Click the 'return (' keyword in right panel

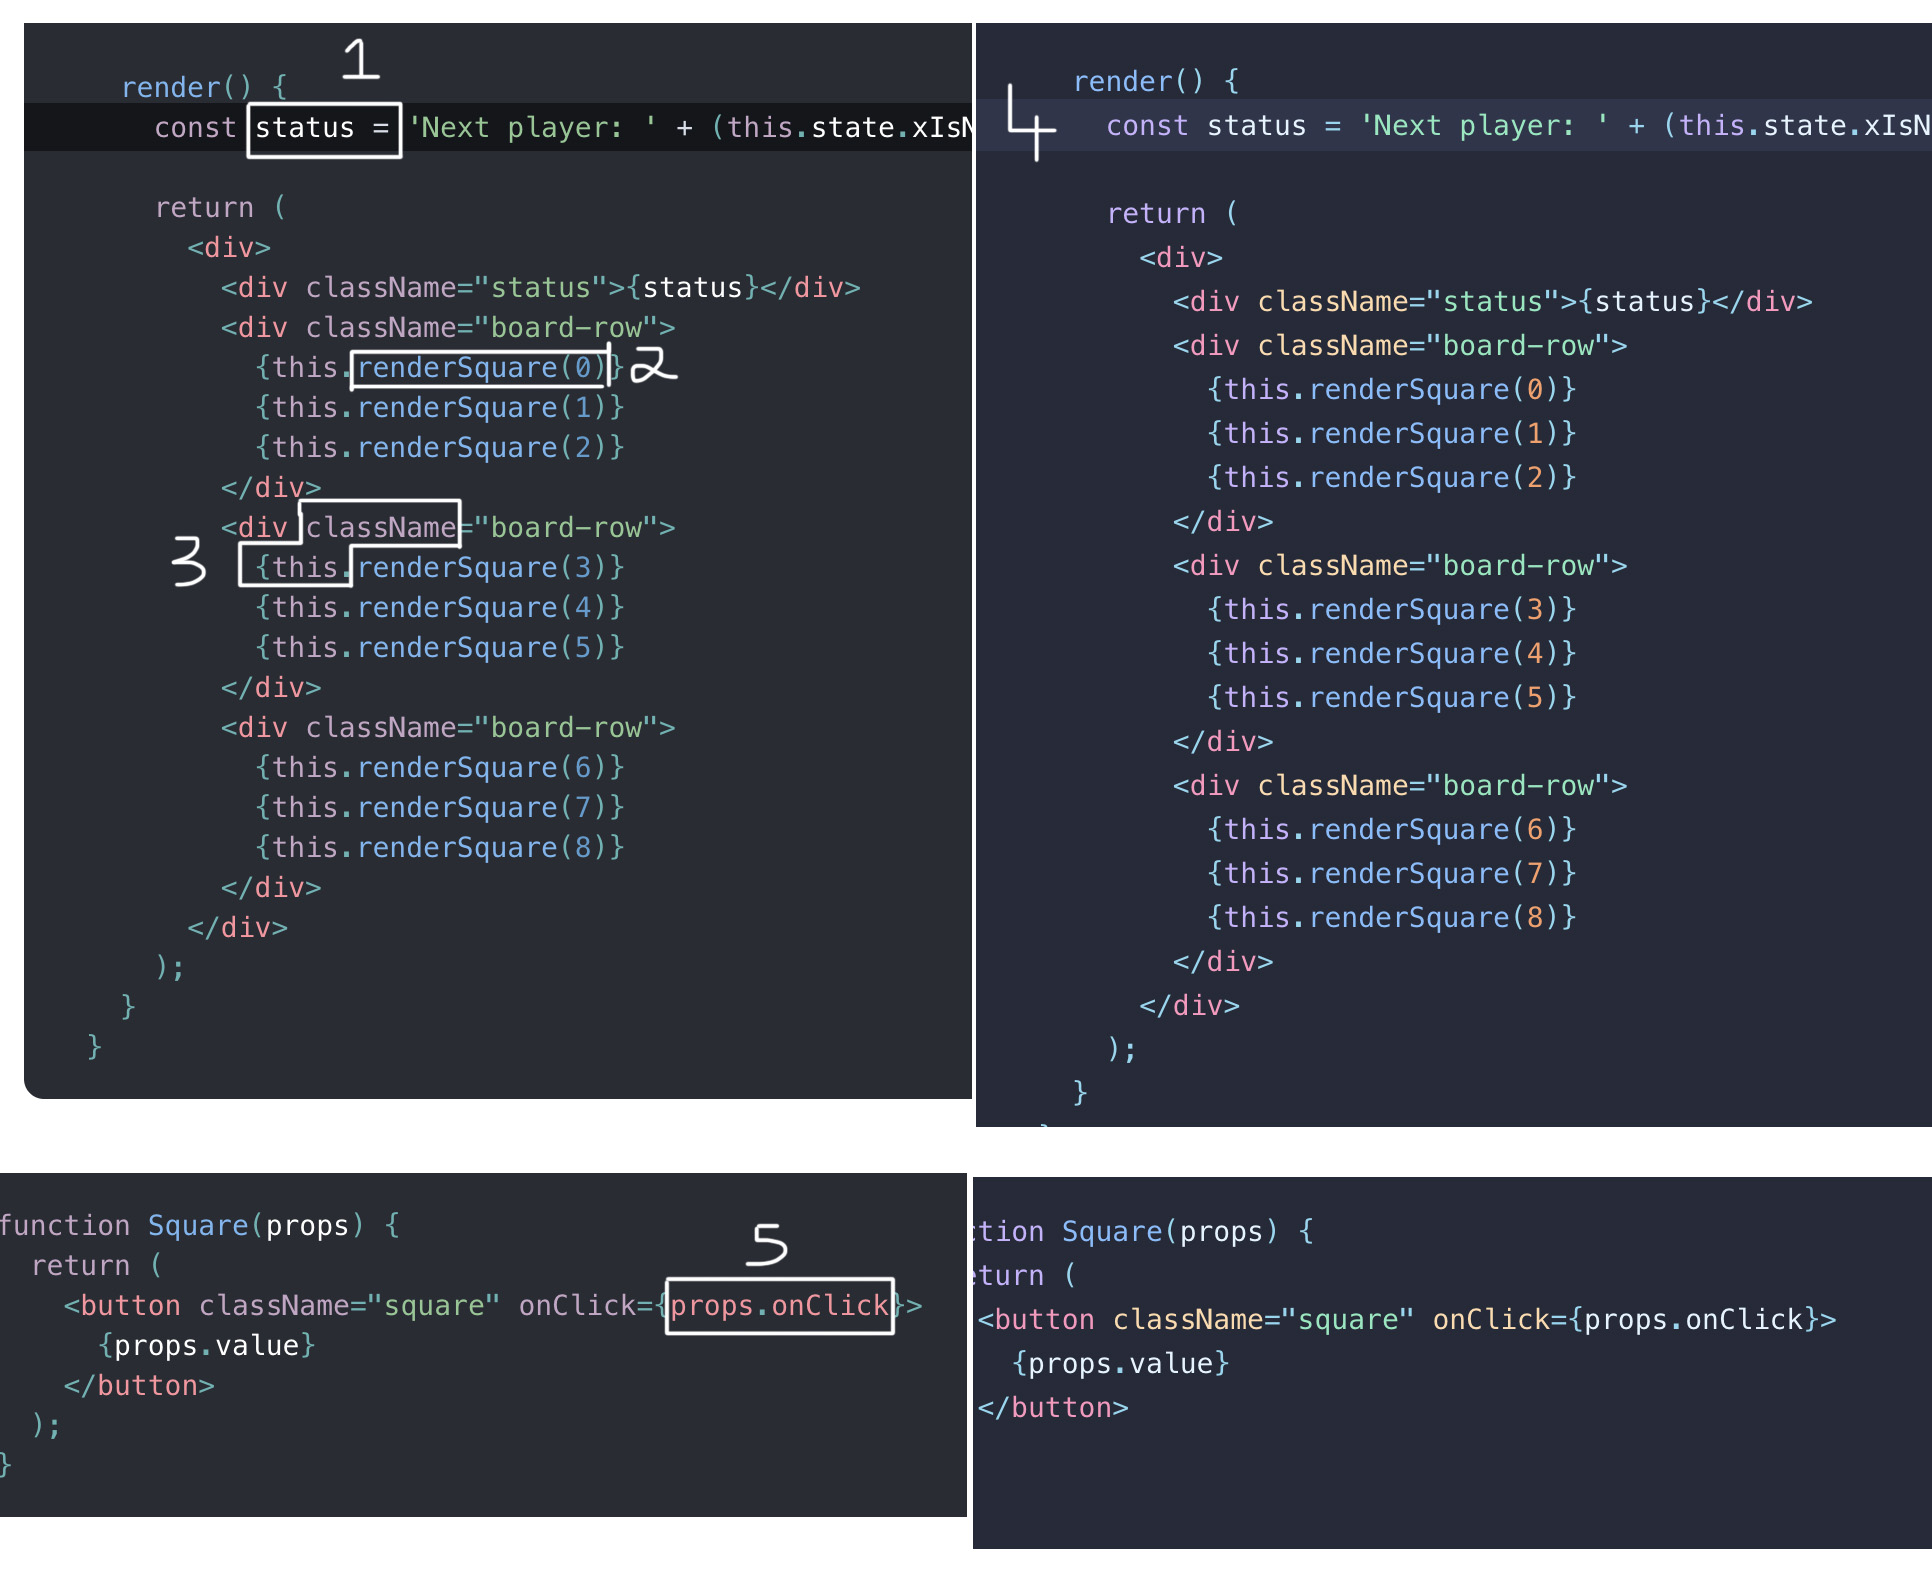(x=1171, y=213)
